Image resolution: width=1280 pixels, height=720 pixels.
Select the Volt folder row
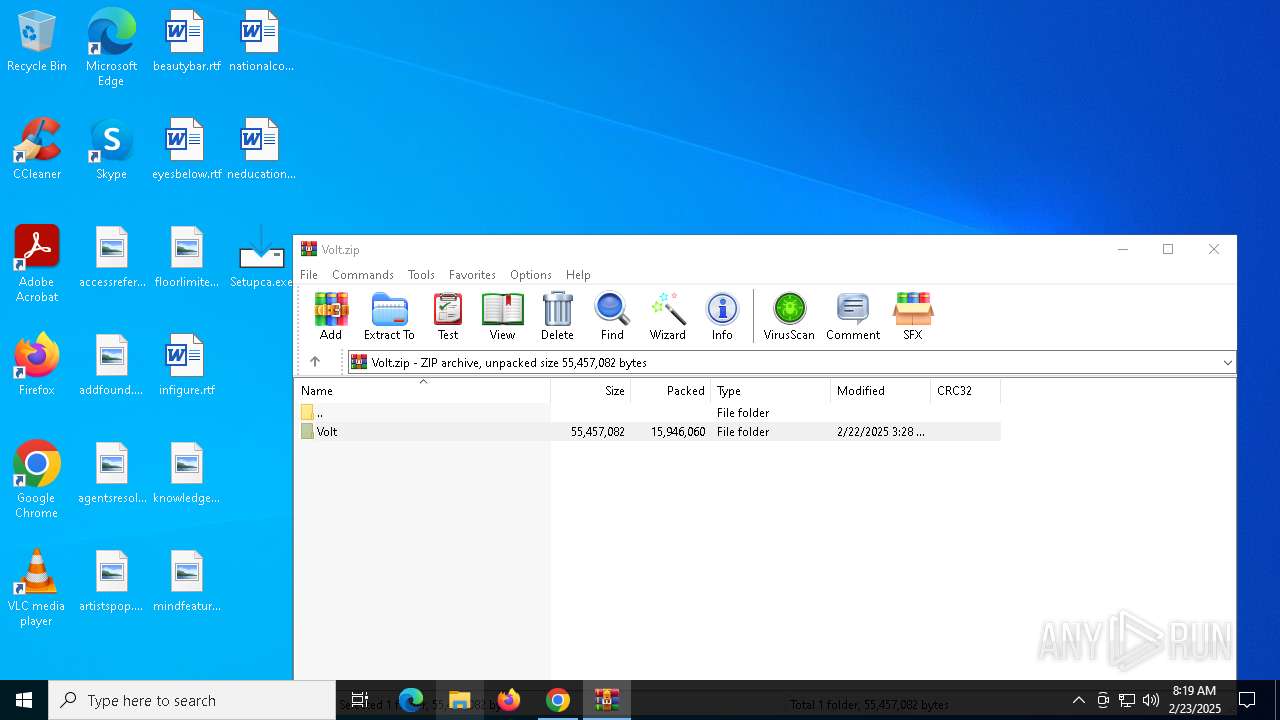click(x=648, y=432)
